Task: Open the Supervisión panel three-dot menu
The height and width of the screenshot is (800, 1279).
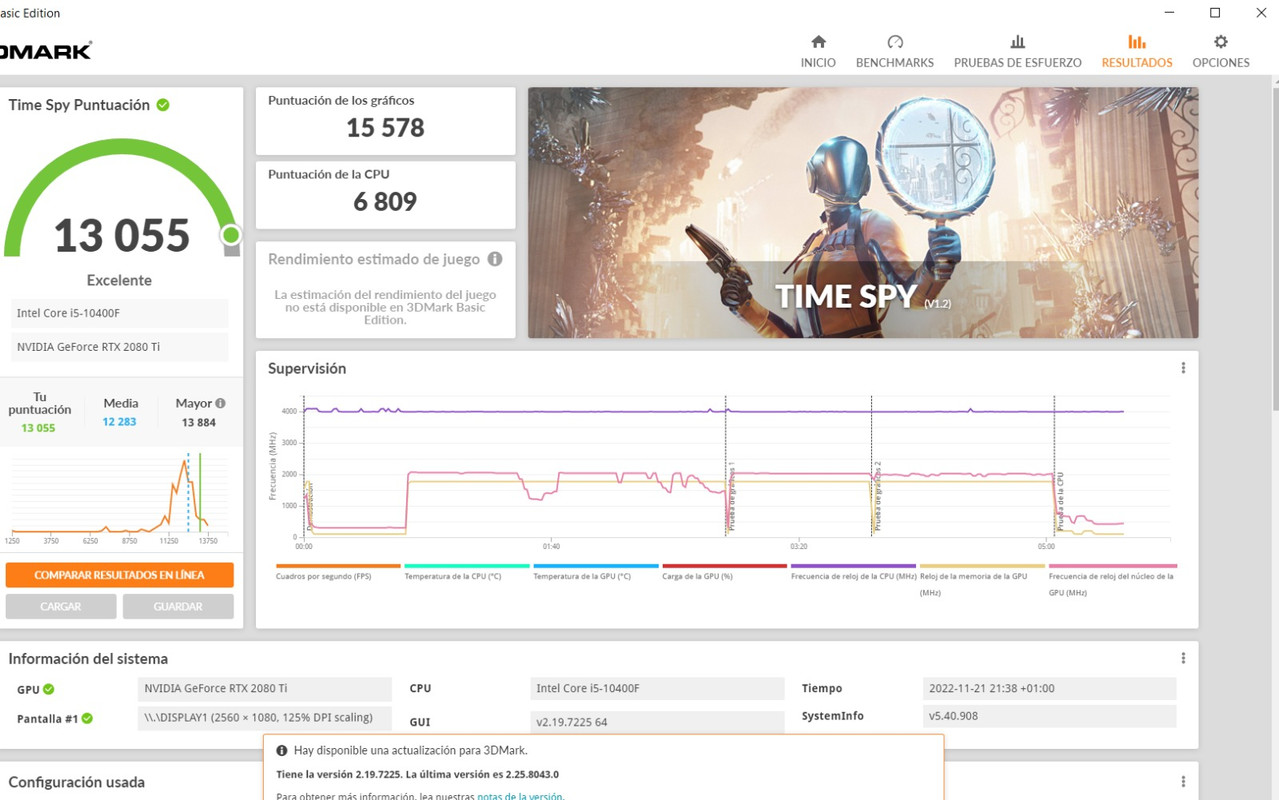Action: tap(1183, 368)
